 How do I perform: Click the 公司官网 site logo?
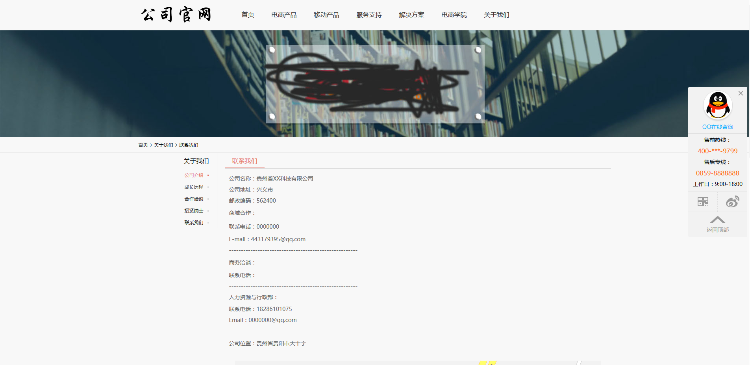point(176,15)
